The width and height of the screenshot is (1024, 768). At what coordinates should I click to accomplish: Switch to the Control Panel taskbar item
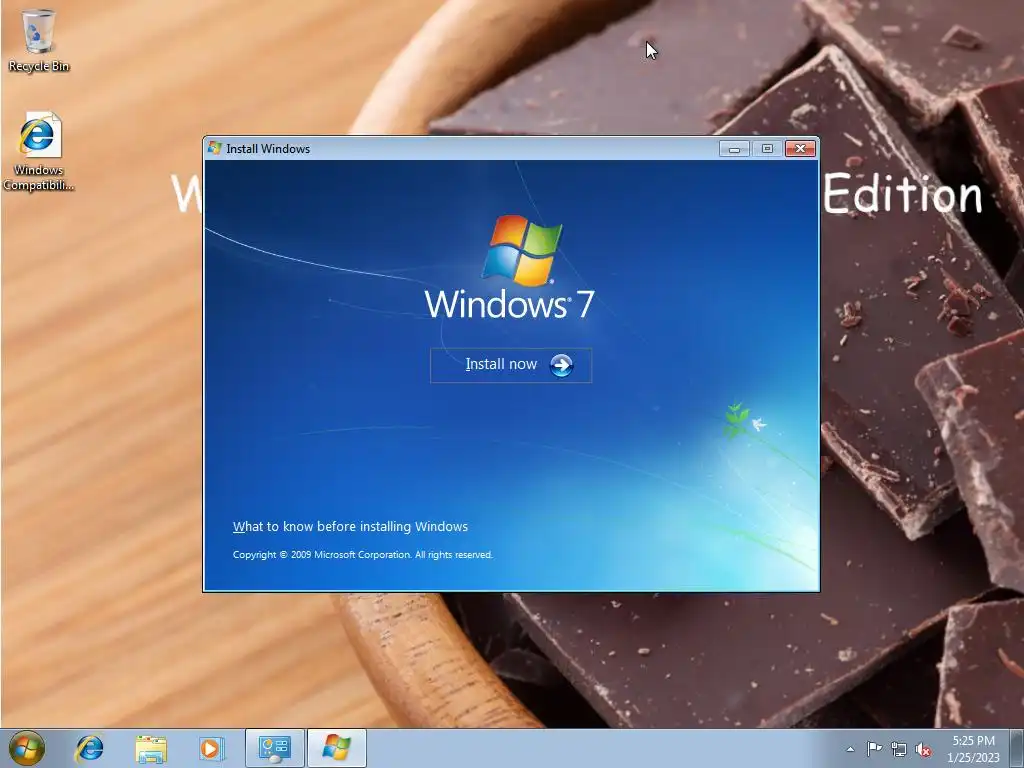pyautogui.click(x=274, y=748)
